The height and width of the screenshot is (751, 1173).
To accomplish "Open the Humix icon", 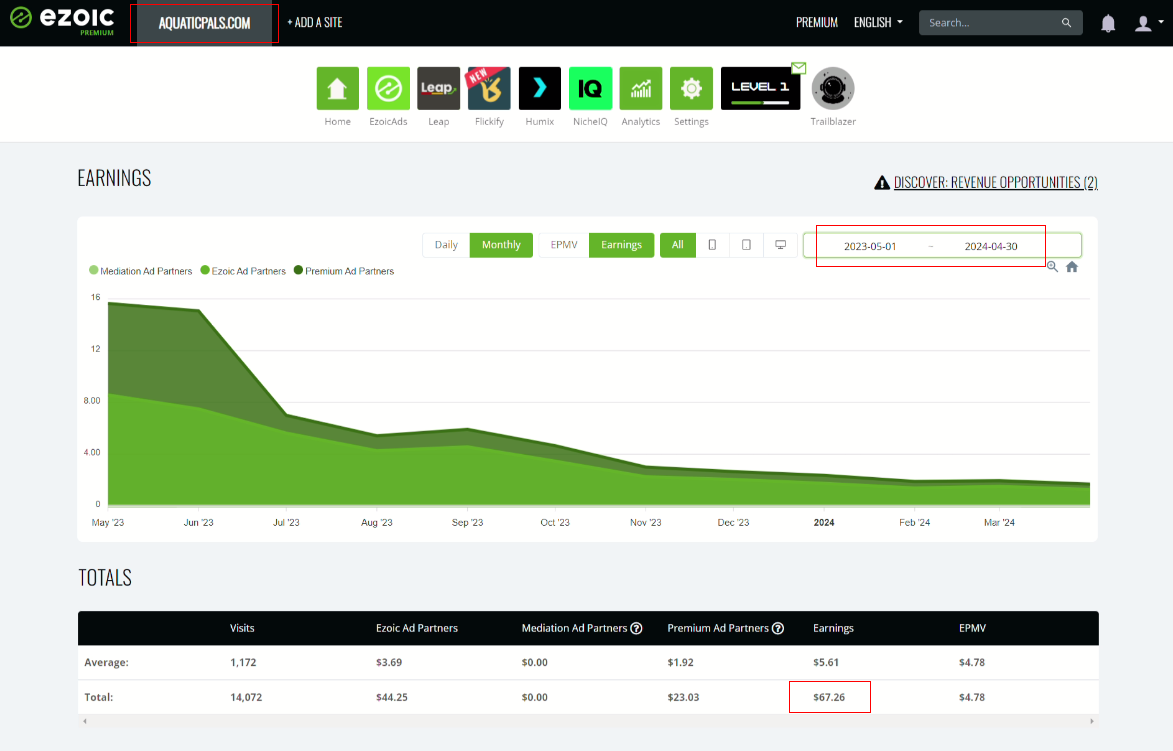I will (x=539, y=88).
